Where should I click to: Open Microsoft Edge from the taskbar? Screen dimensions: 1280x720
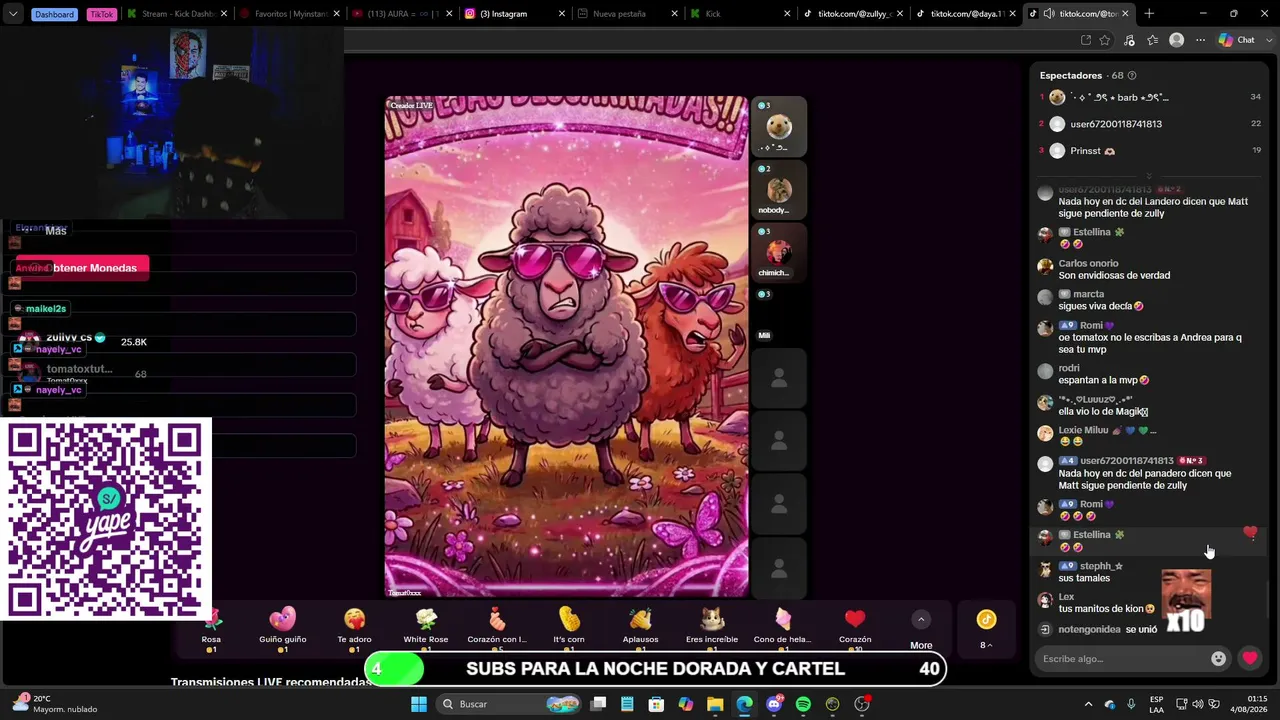(x=745, y=704)
